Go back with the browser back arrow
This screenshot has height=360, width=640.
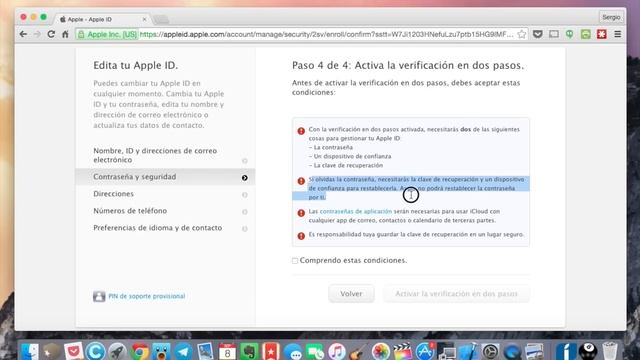coord(23,34)
